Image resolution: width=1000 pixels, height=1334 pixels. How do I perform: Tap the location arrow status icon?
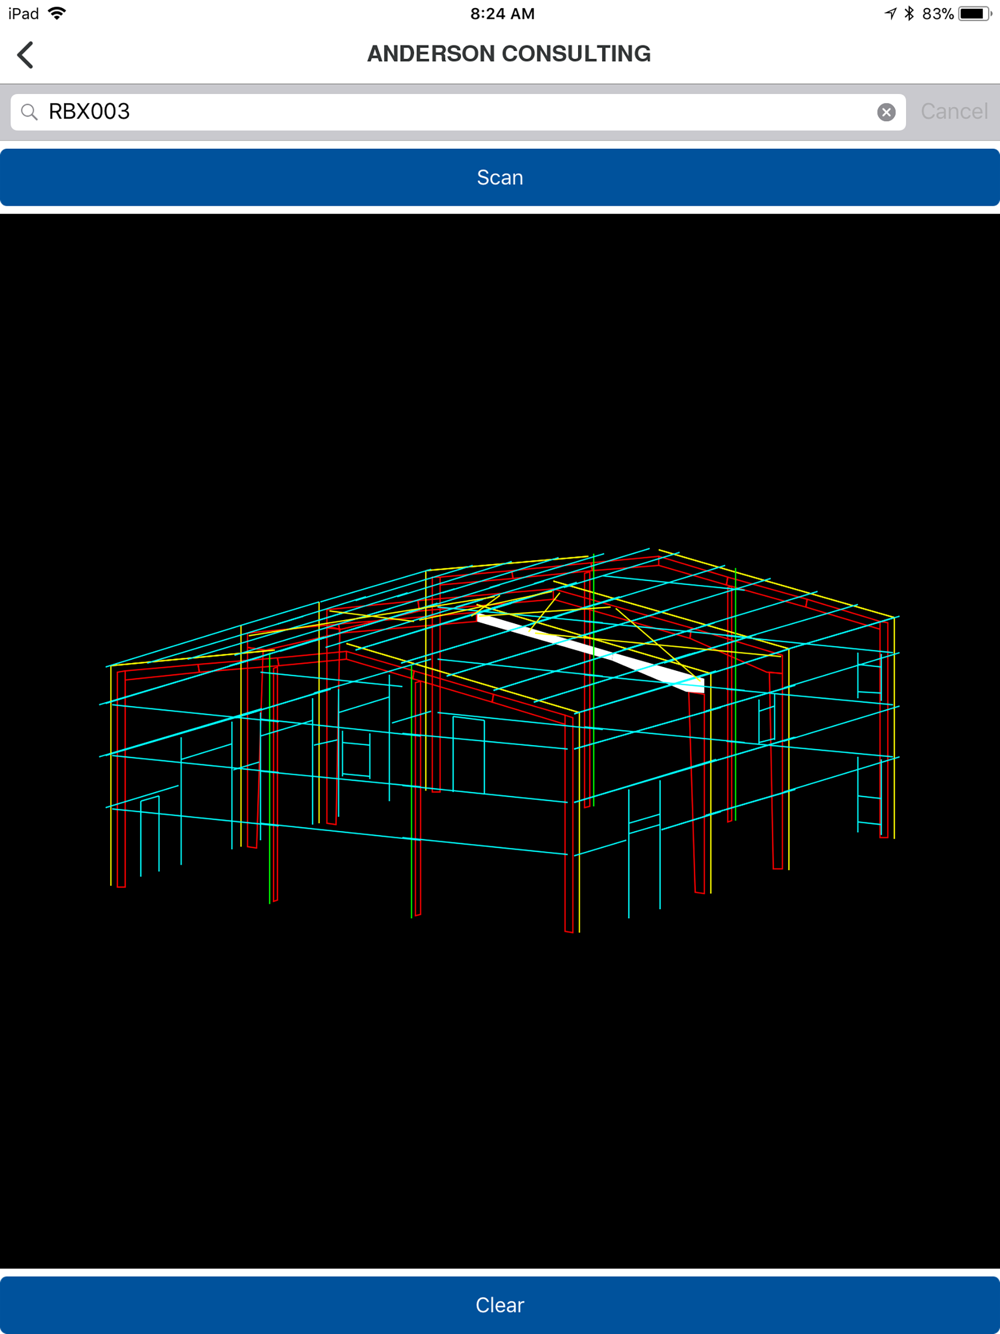point(890,14)
